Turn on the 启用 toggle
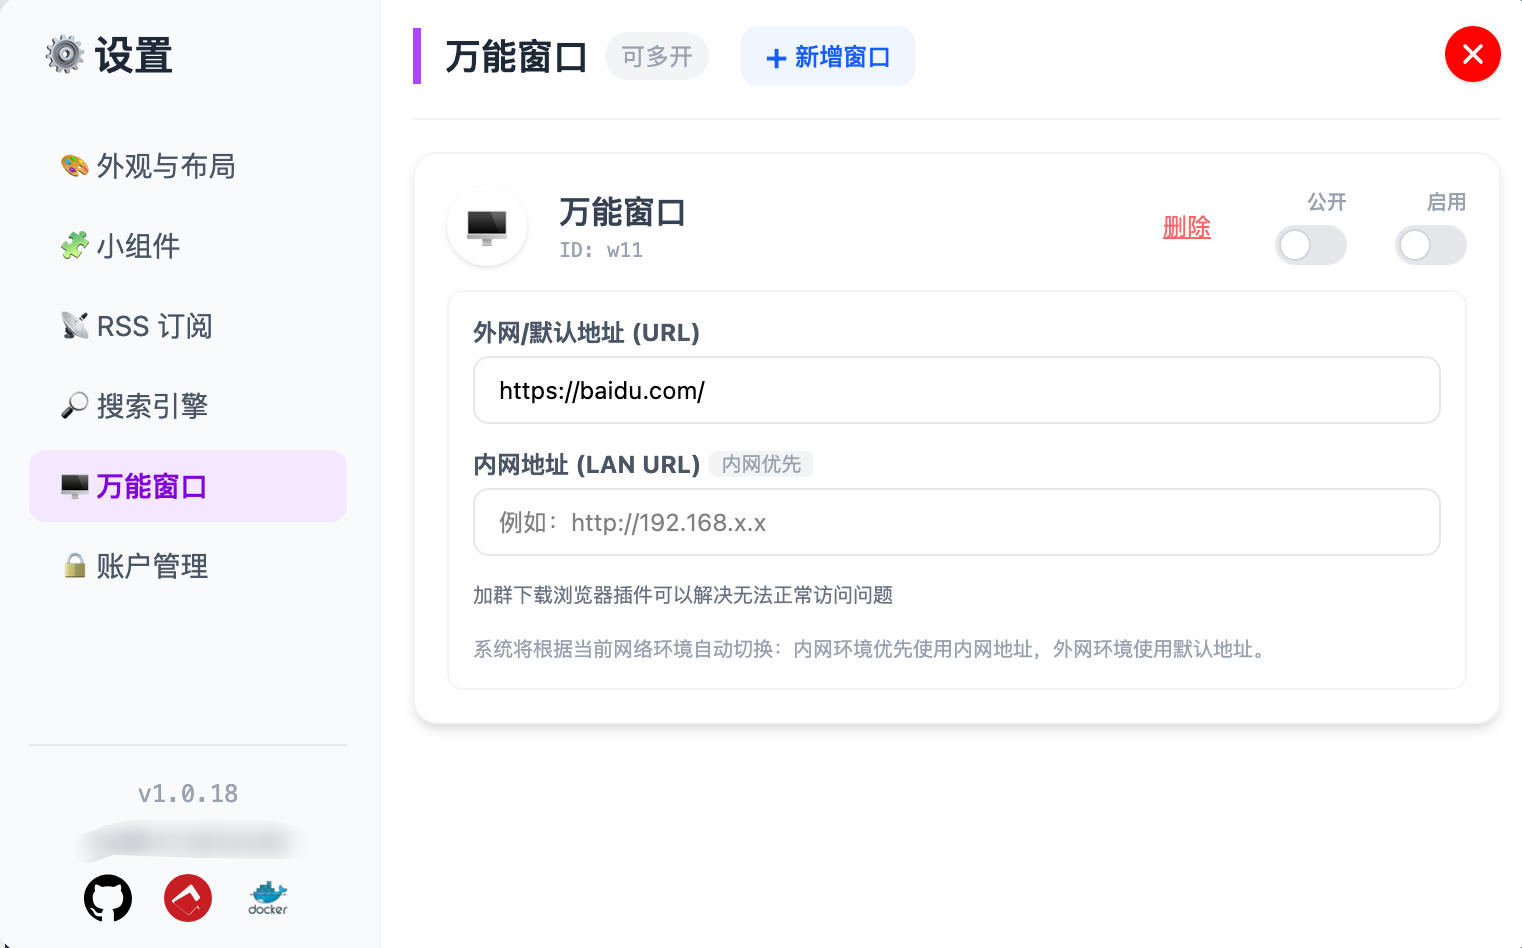1522x948 pixels. point(1430,245)
